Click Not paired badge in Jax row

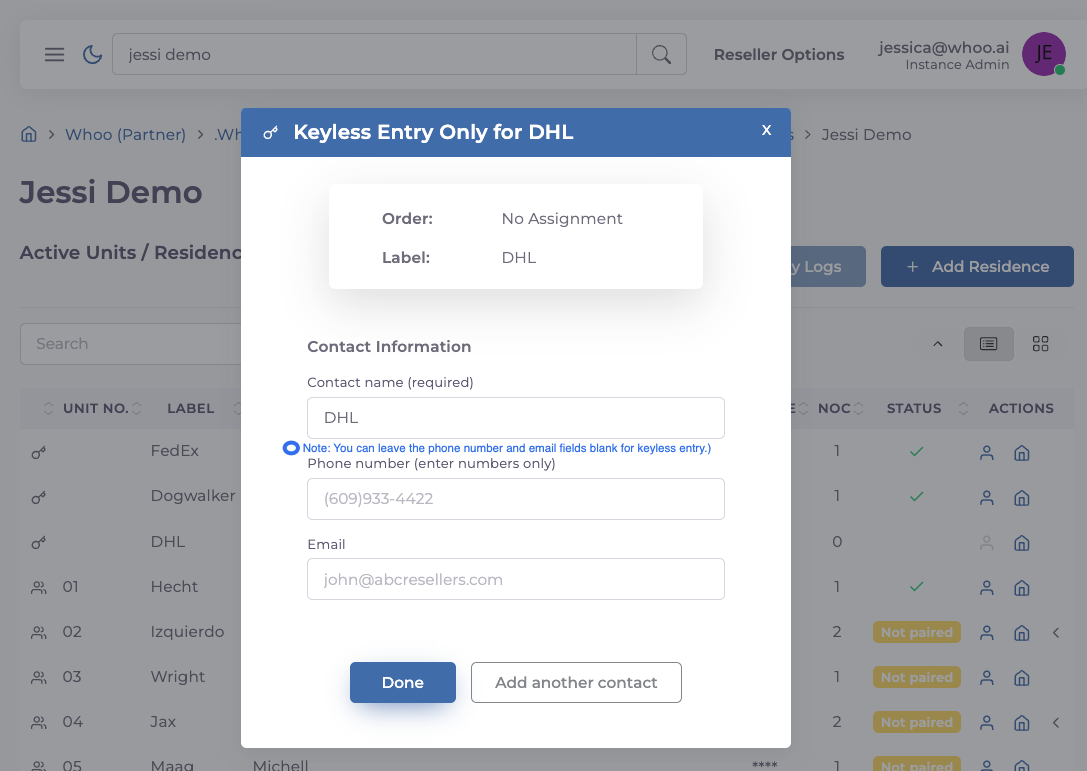(916, 722)
